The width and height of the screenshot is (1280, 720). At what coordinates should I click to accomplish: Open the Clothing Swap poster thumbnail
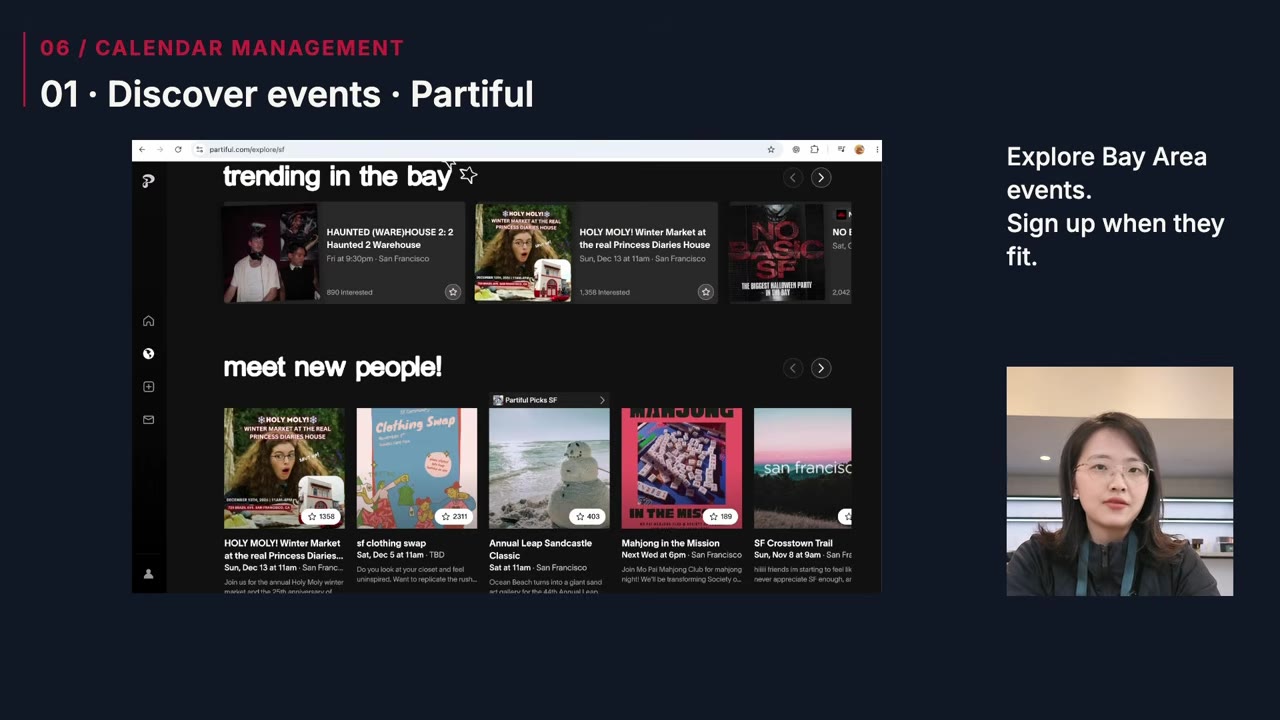(x=417, y=468)
